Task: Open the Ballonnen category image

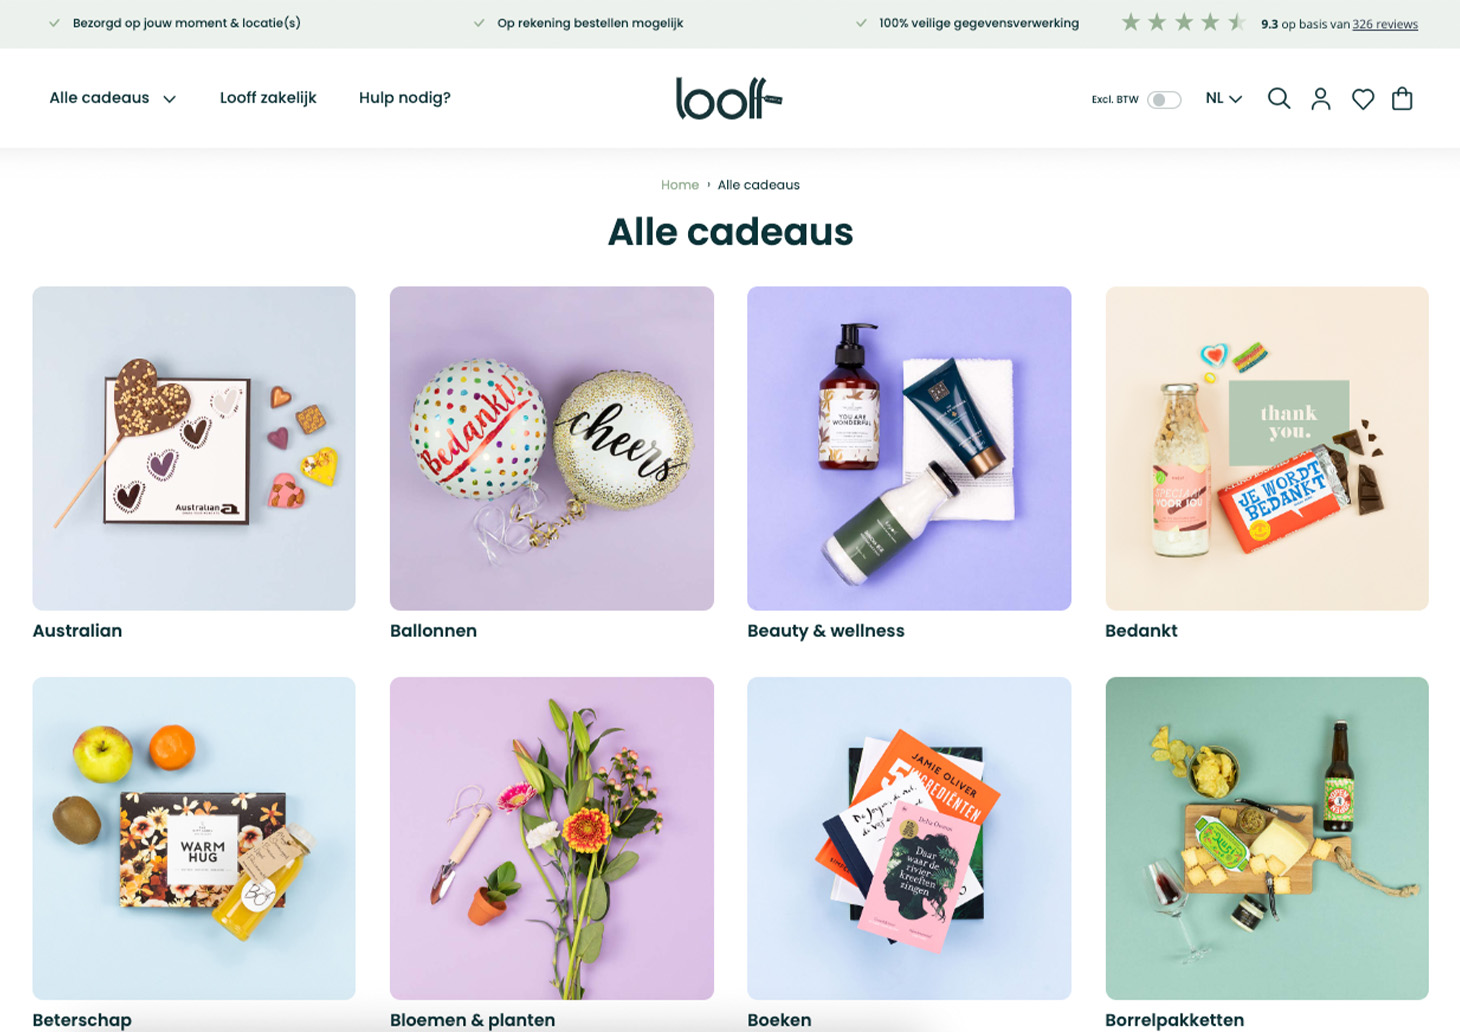Action: (552, 448)
